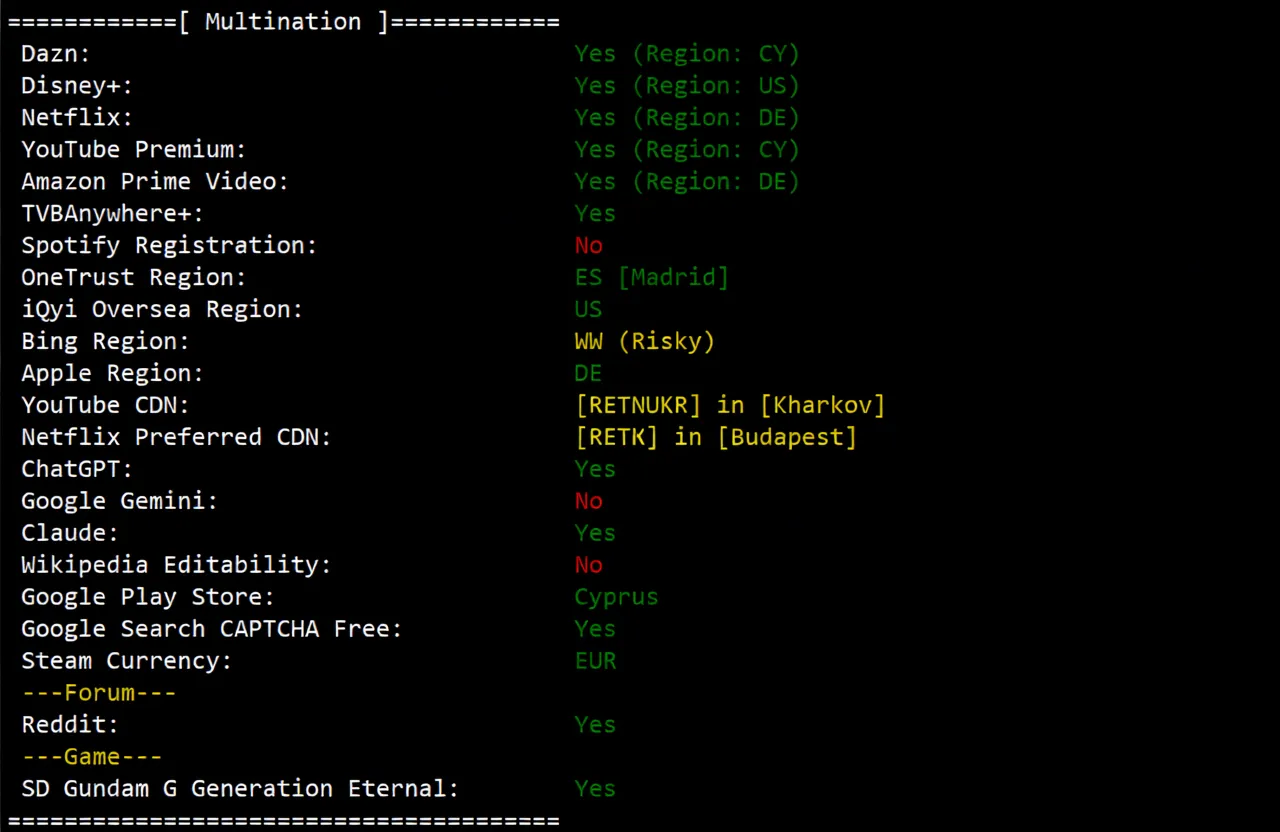Viewport: 1280px width, 832px height.
Task: Click the '[RETNUKR] in [Kharkov]' value
Action: point(730,406)
